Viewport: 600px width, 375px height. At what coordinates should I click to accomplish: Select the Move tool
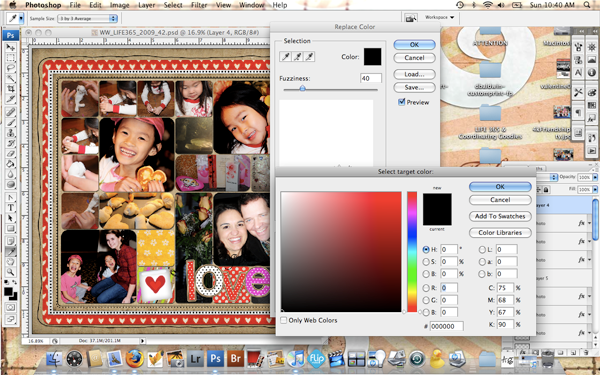pos(10,47)
